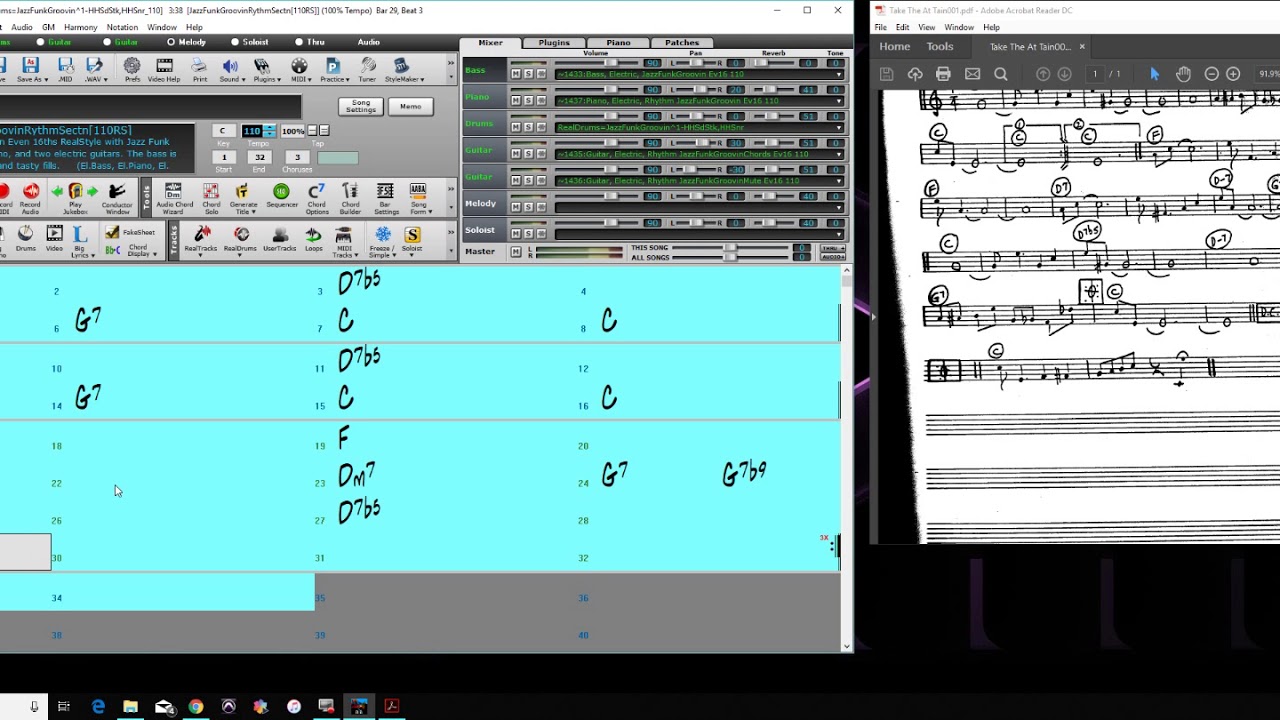Switch to the Patches mixer tab
The height and width of the screenshot is (720, 1280).
click(x=682, y=43)
